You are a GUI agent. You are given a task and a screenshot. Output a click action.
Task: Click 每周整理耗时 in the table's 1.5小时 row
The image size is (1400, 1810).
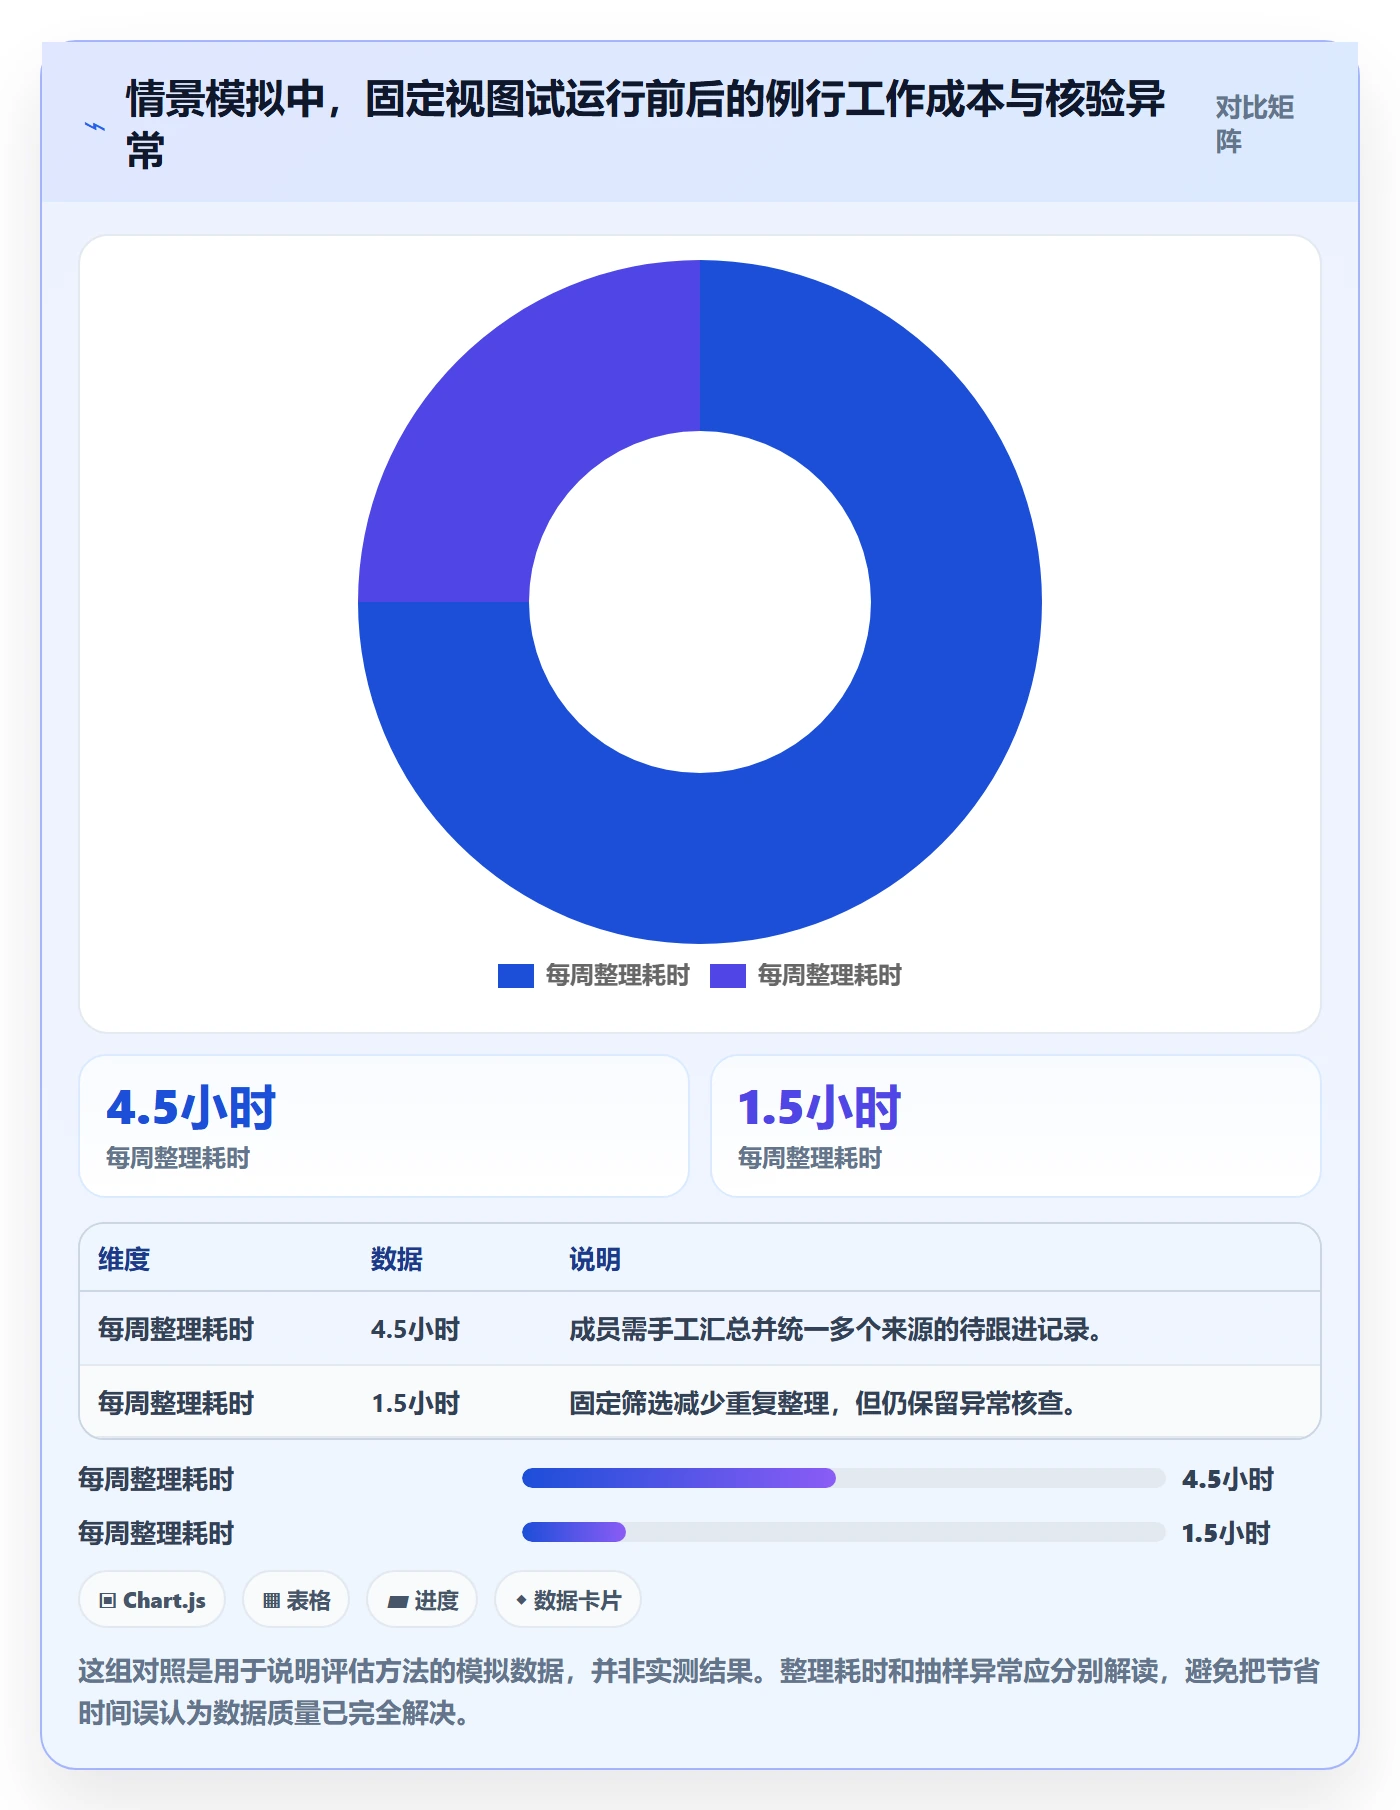pos(176,1403)
